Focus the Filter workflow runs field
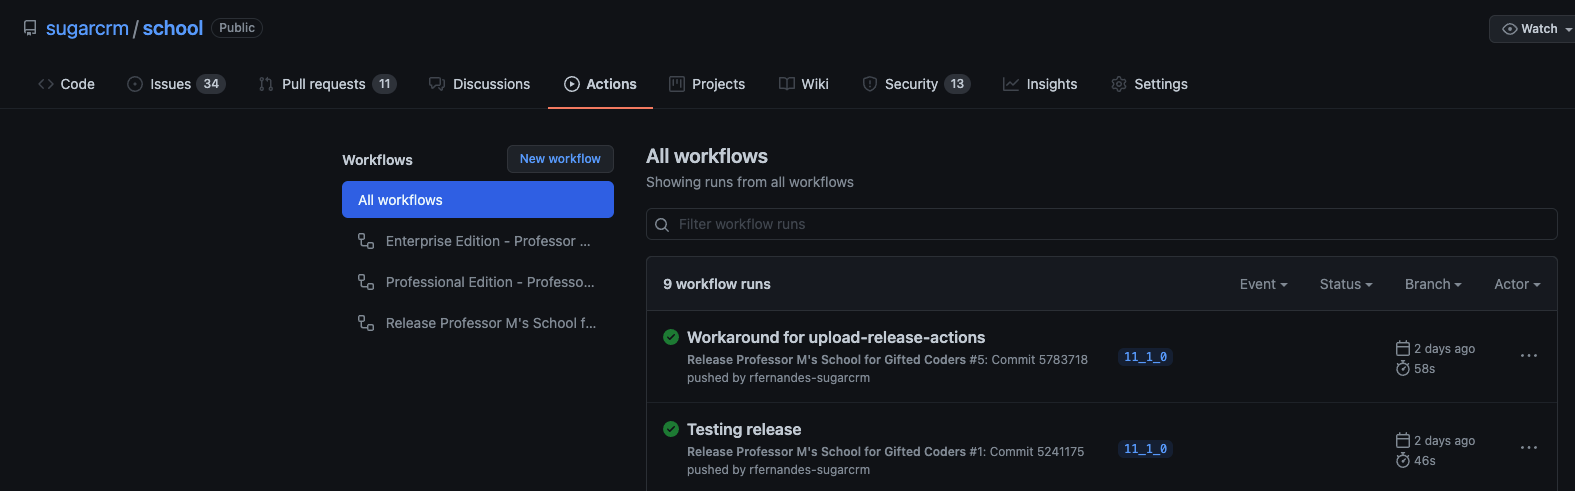Viewport: 1575px width, 491px height. click(x=1102, y=224)
